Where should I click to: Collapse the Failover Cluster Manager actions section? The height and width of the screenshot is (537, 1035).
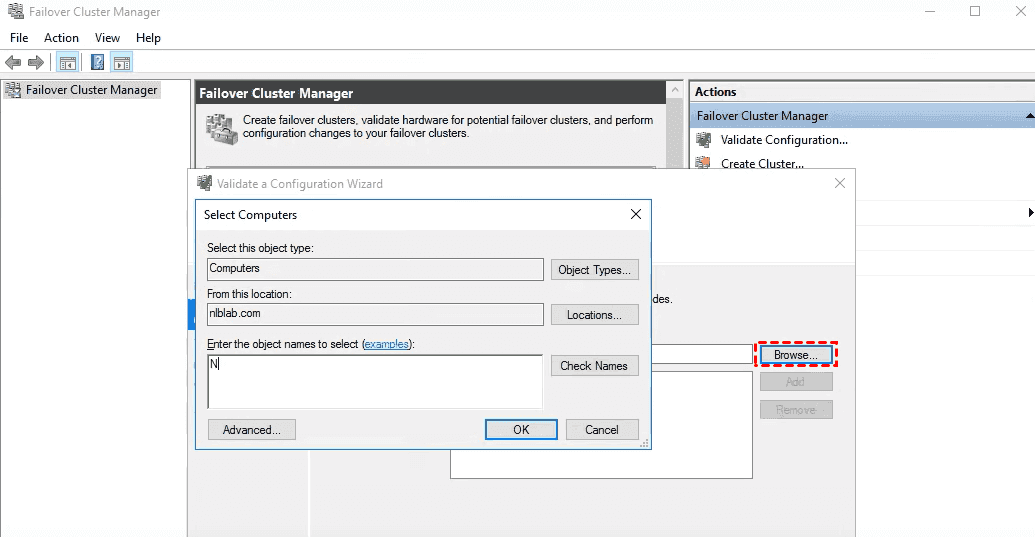1029,116
